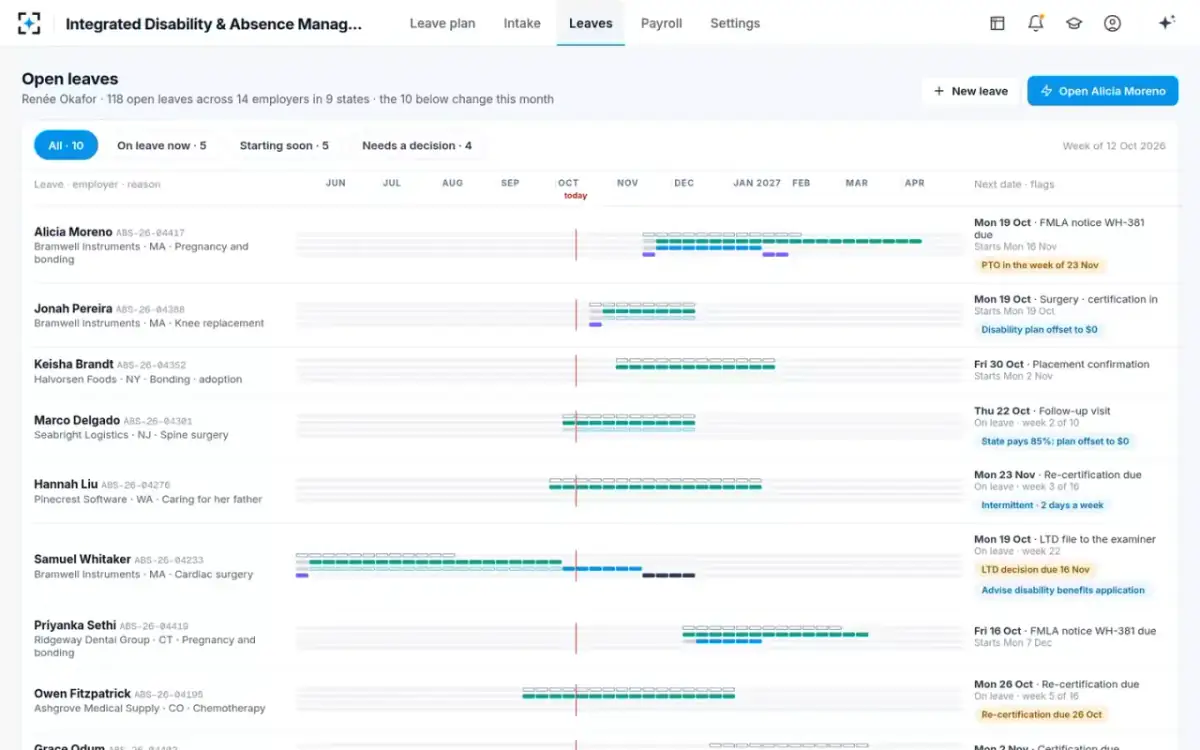Select the Owen Fitzpatrick name

[82, 693]
